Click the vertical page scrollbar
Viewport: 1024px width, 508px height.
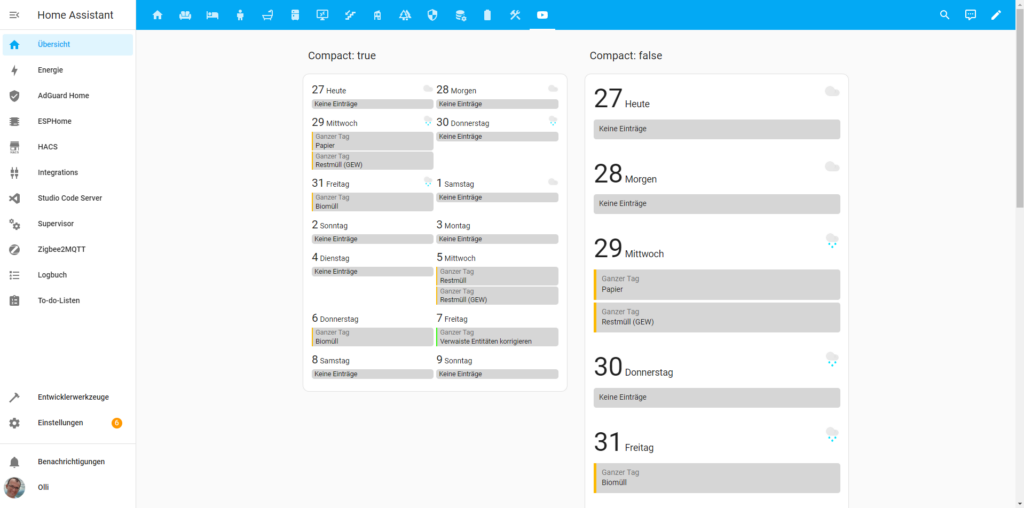point(1018,120)
